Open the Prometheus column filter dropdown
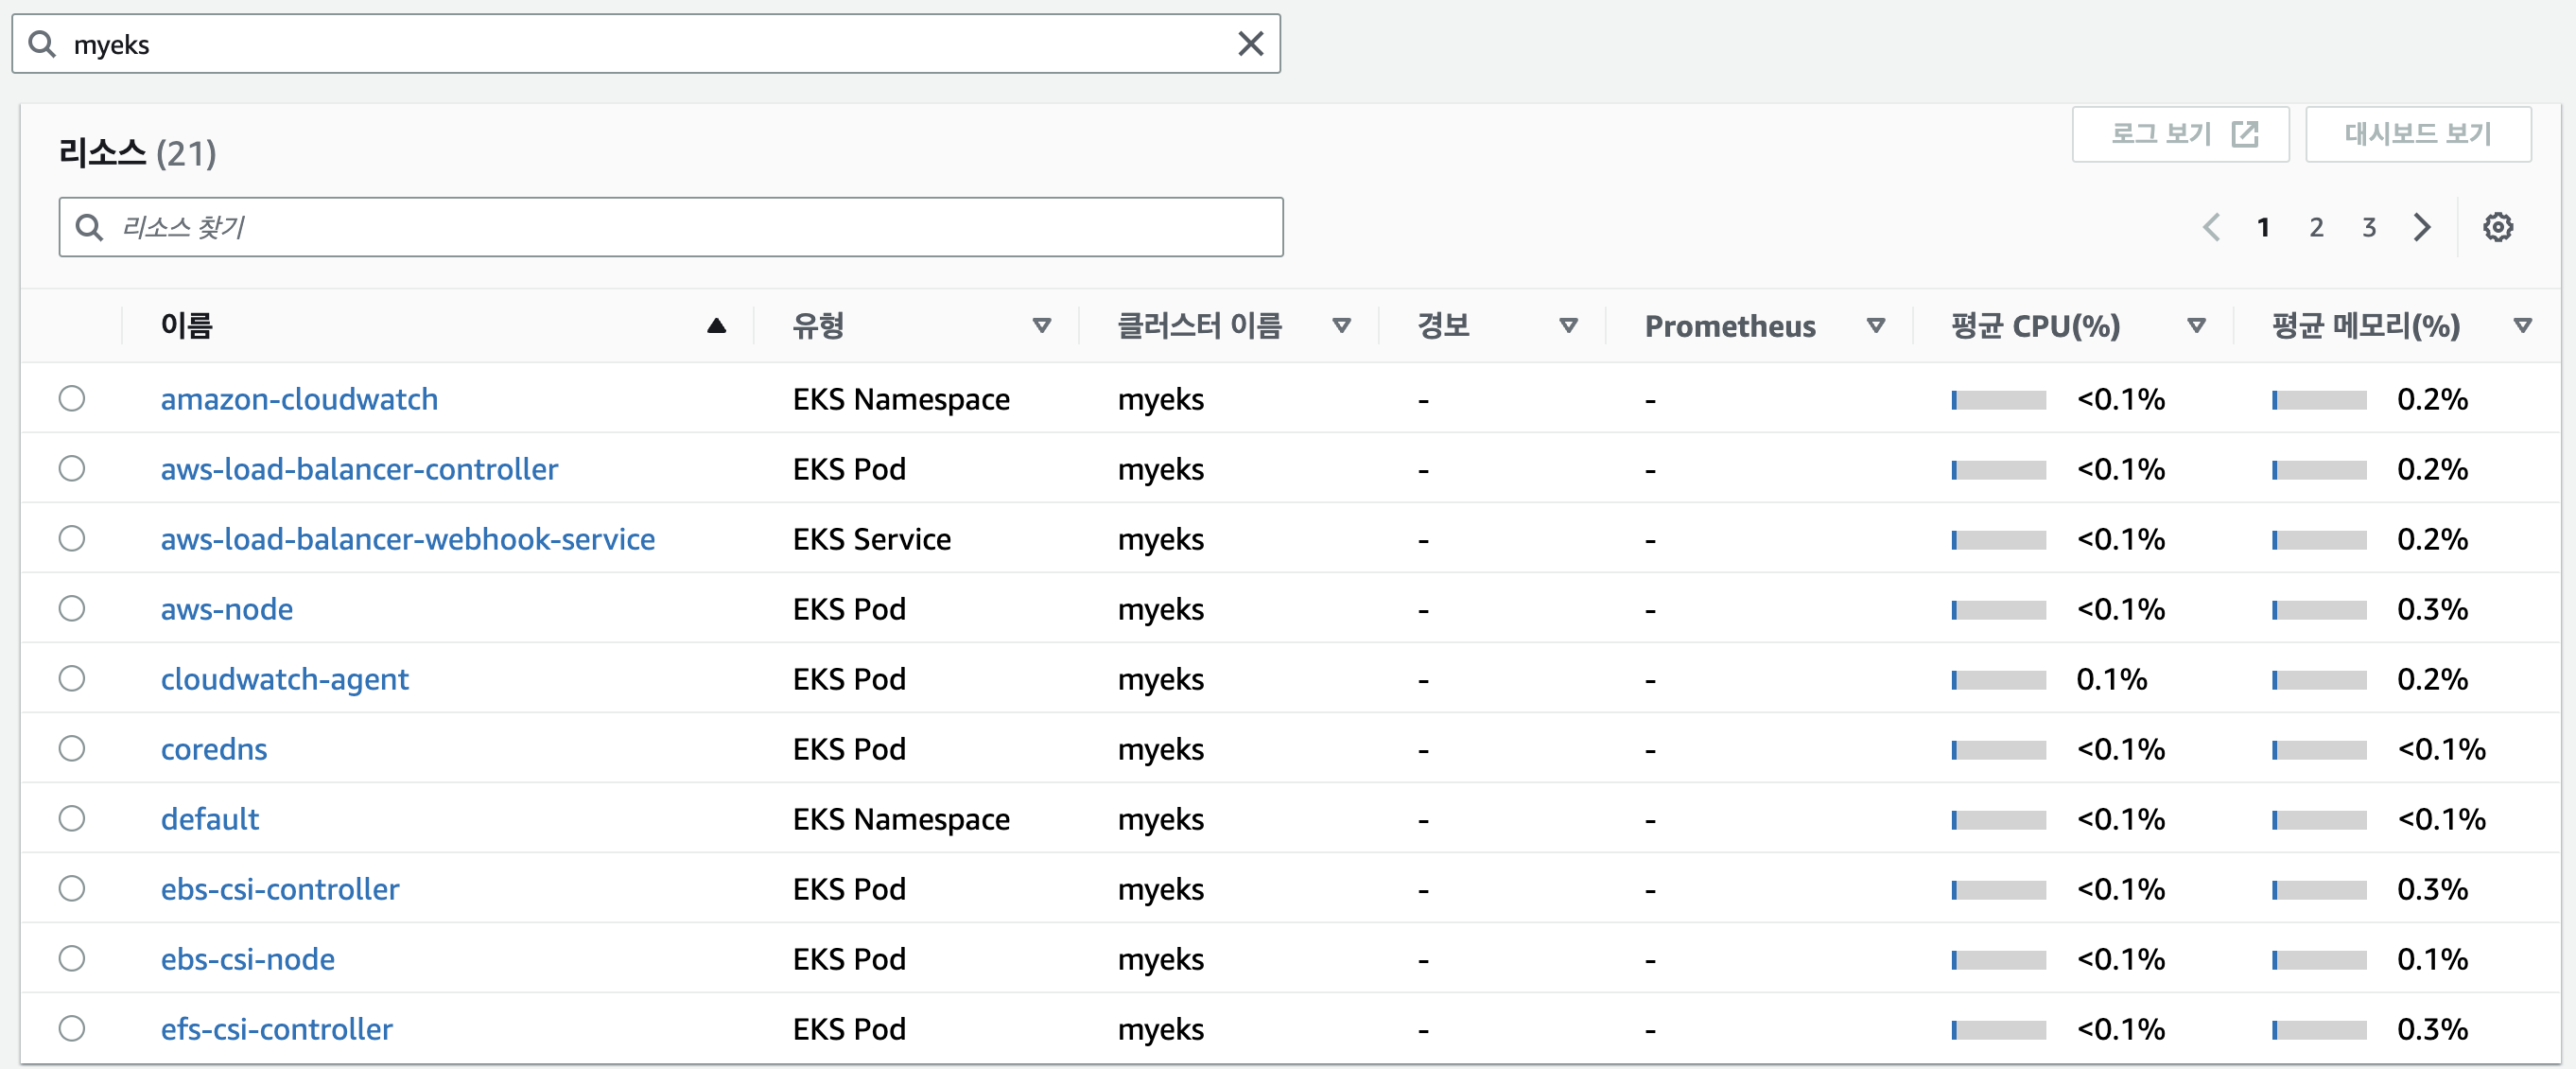Viewport: 2576px width, 1069px height. pyautogui.click(x=1875, y=326)
